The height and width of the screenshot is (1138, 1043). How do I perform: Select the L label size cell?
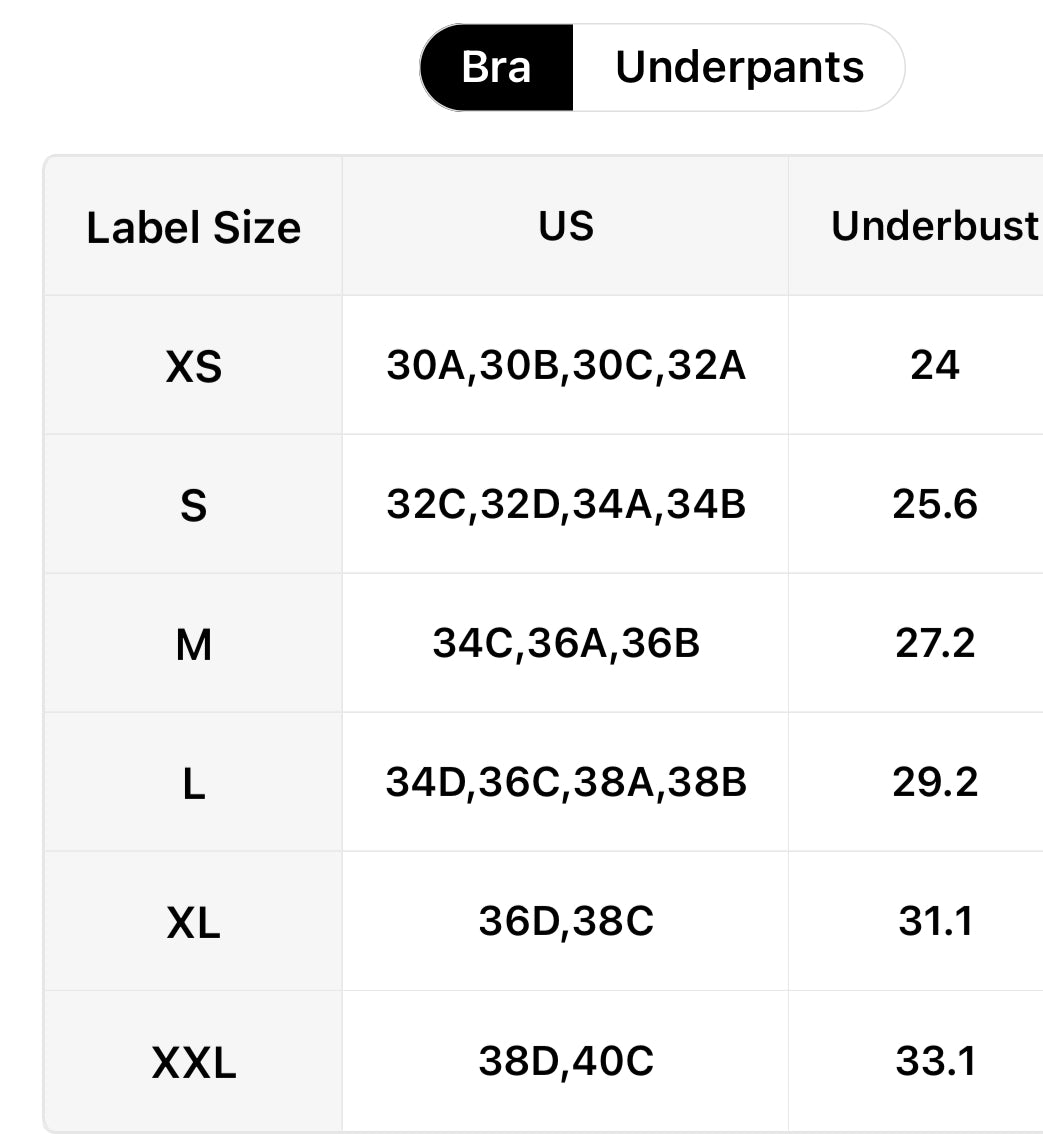[194, 784]
